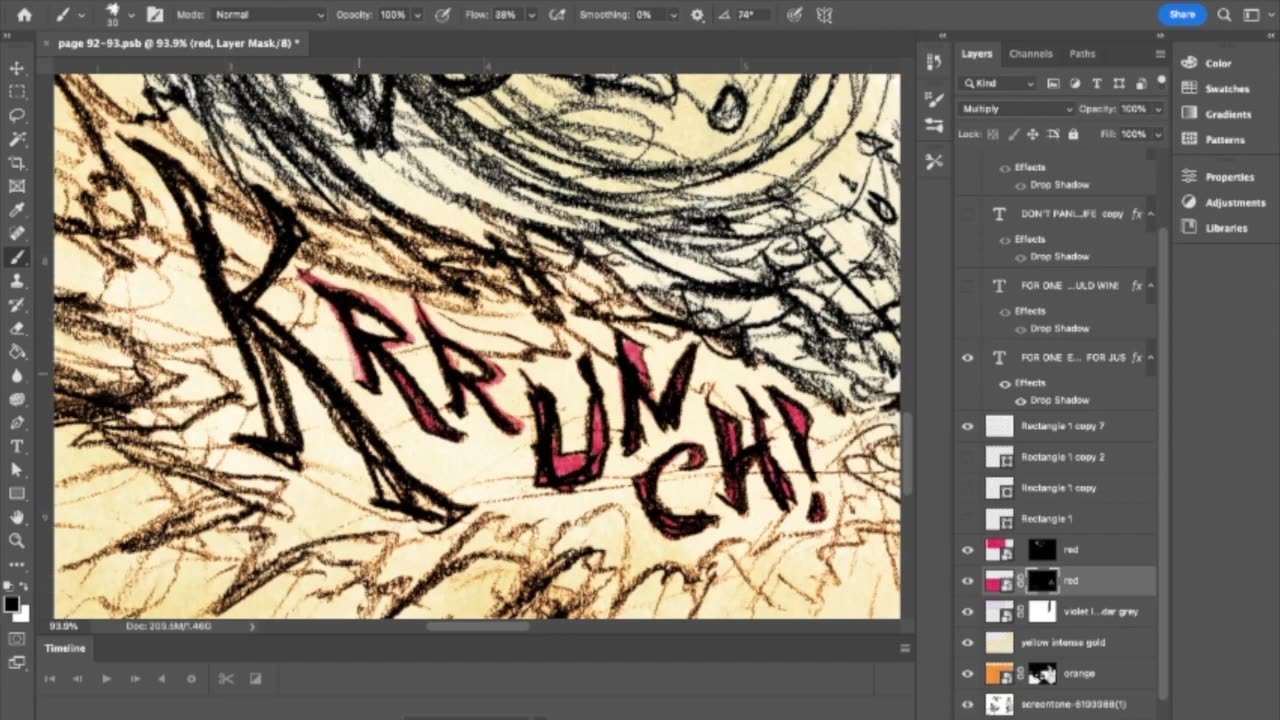Hide the orange layer
This screenshot has width=1280, height=720.
[967, 674]
